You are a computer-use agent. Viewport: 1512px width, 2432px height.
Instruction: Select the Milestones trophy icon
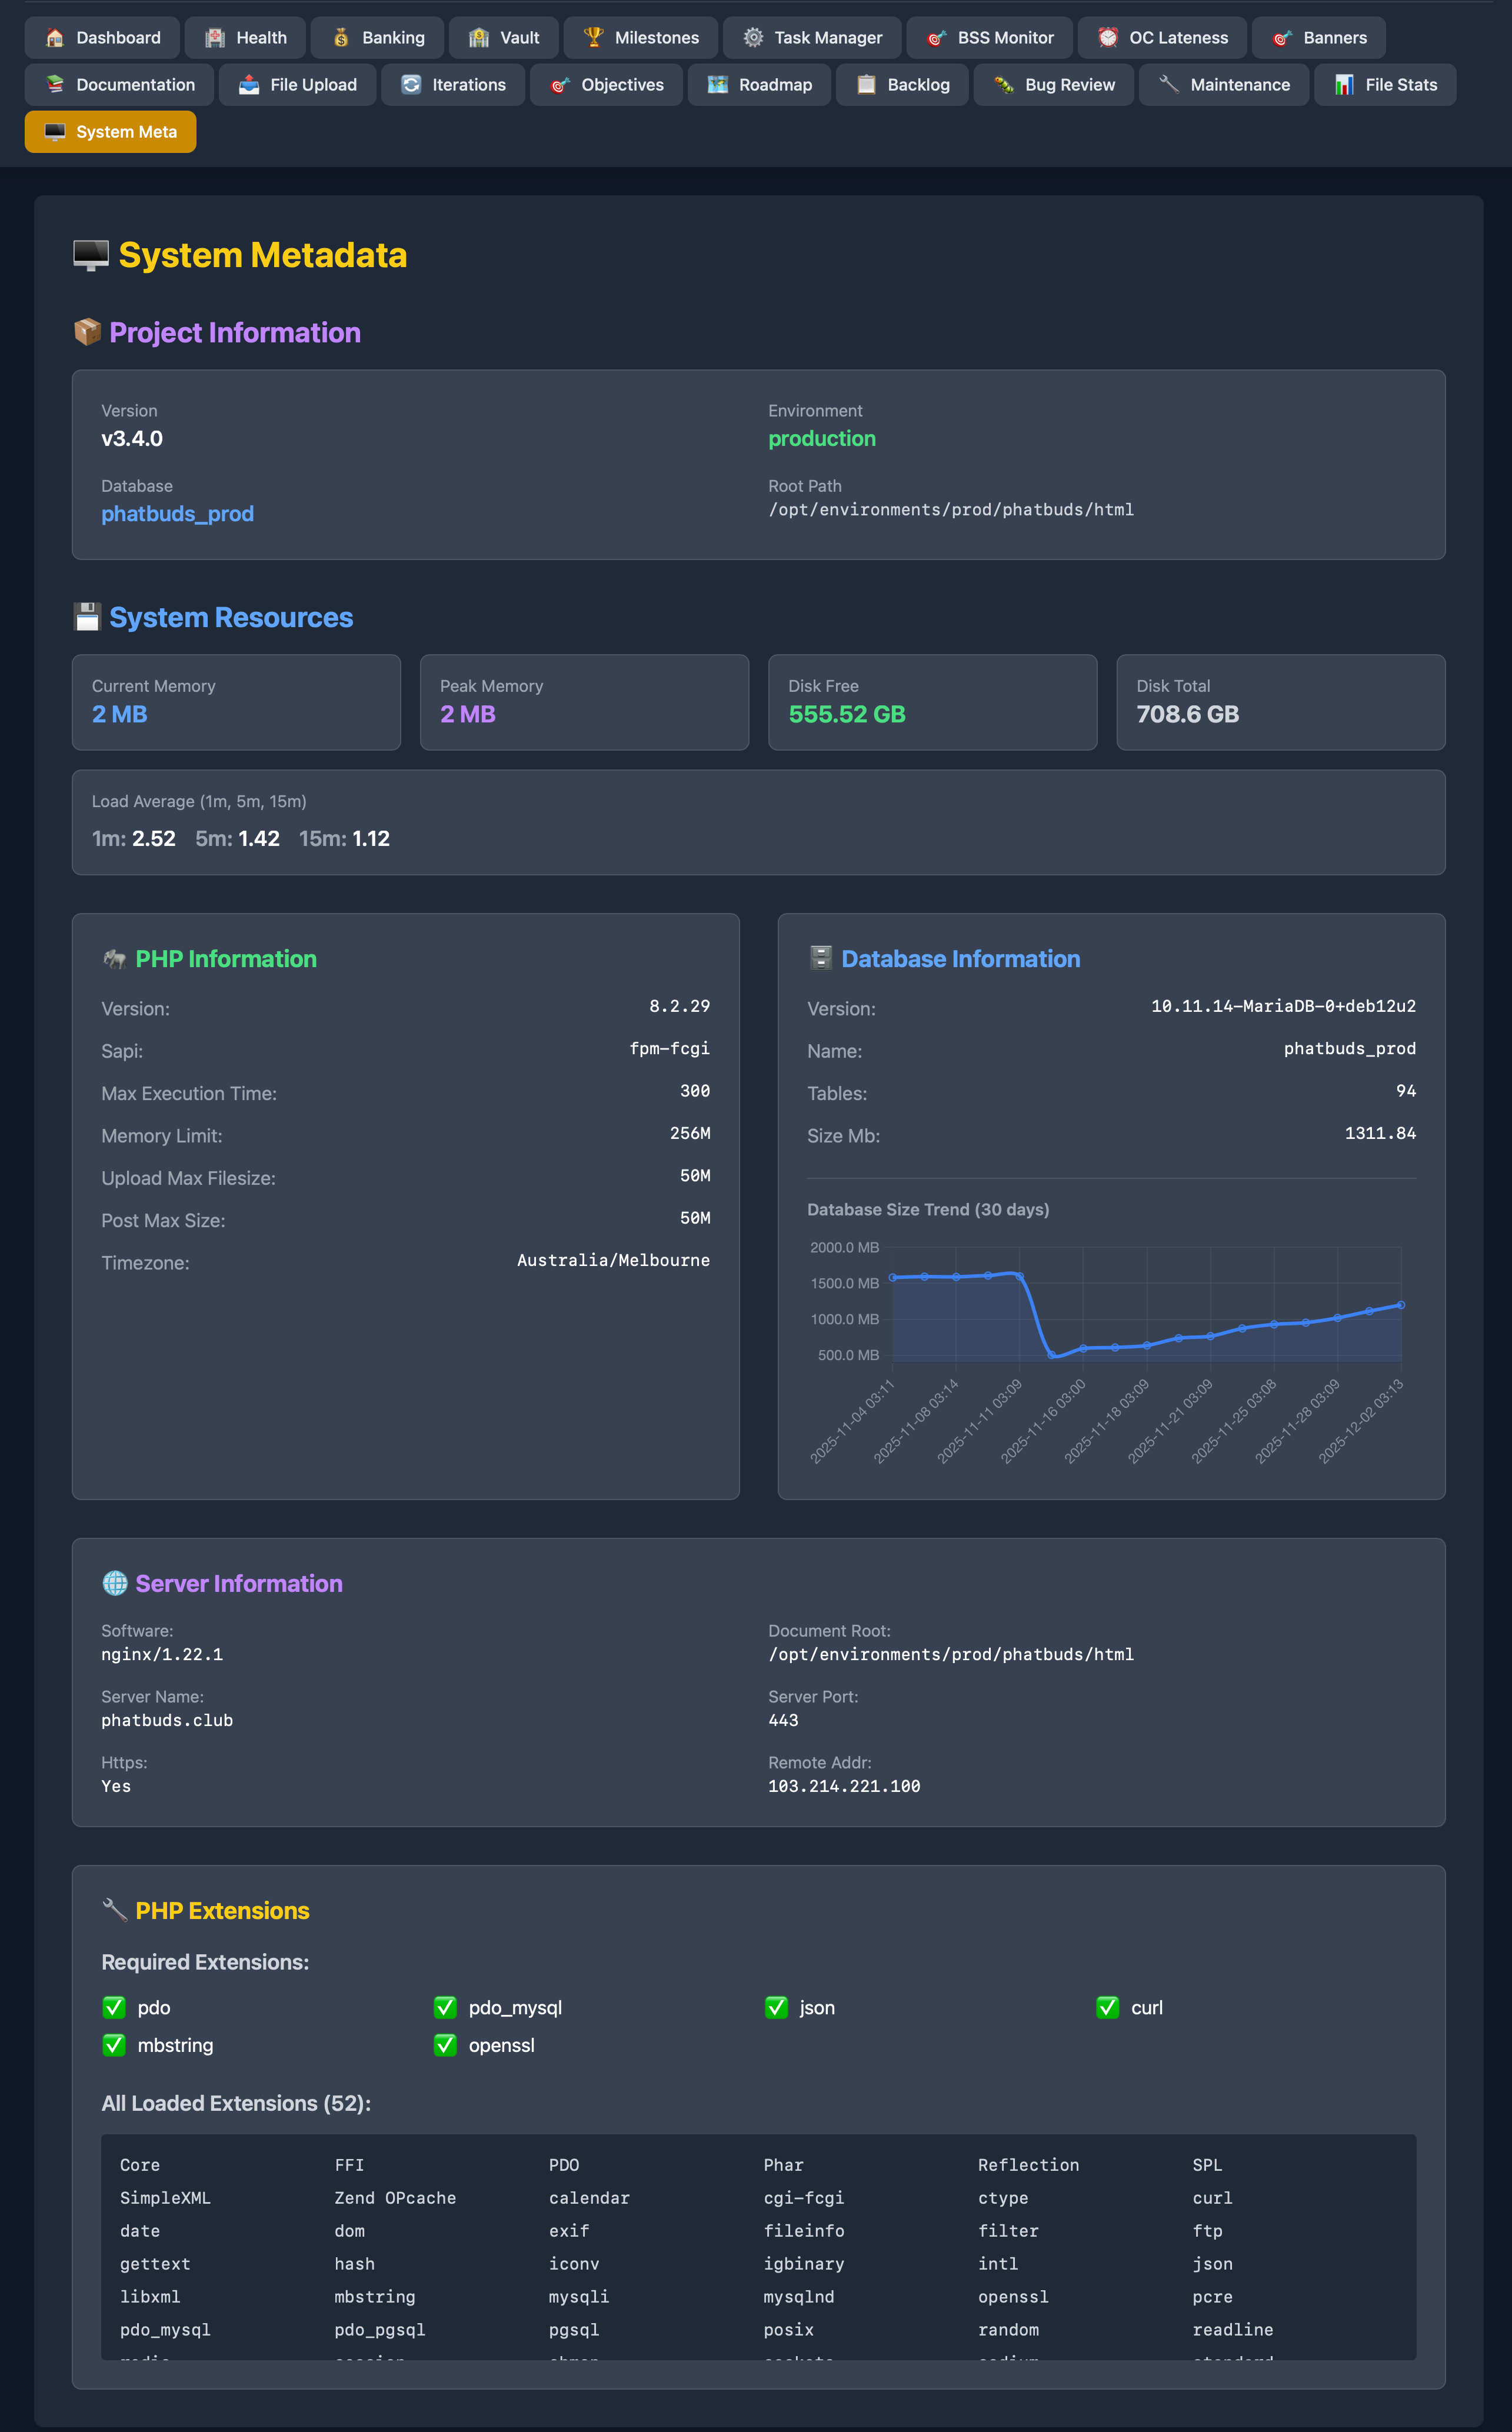[592, 37]
